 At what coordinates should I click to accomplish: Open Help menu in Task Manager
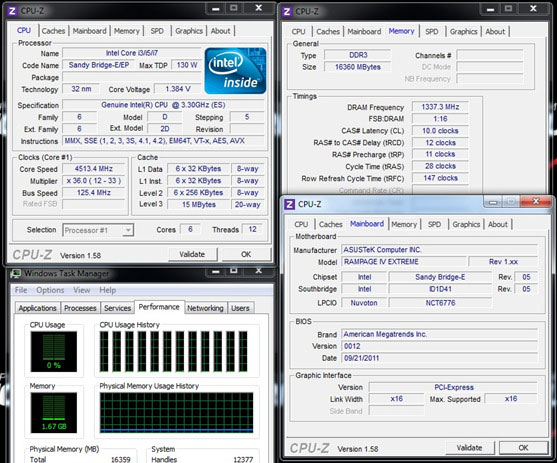pyautogui.click(x=108, y=290)
